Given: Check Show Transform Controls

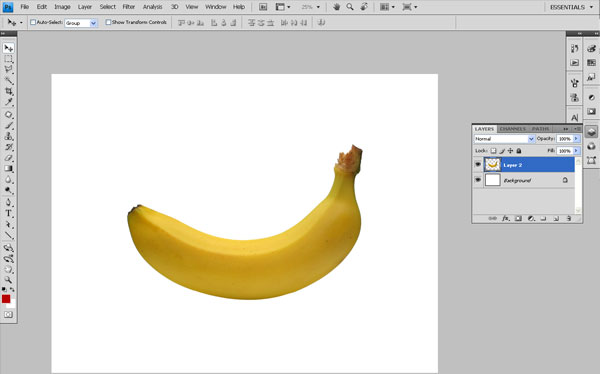Looking at the screenshot, I should click(x=108, y=23).
